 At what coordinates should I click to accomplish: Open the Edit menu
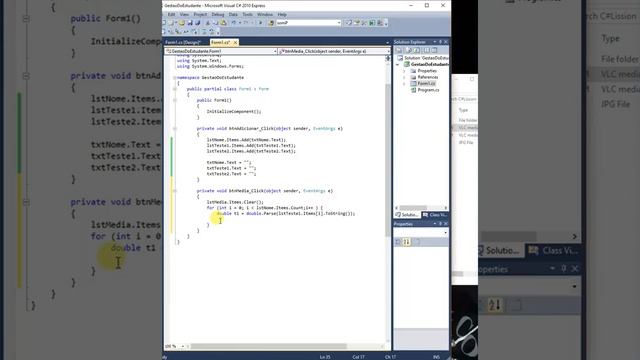(x=171, y=14)
